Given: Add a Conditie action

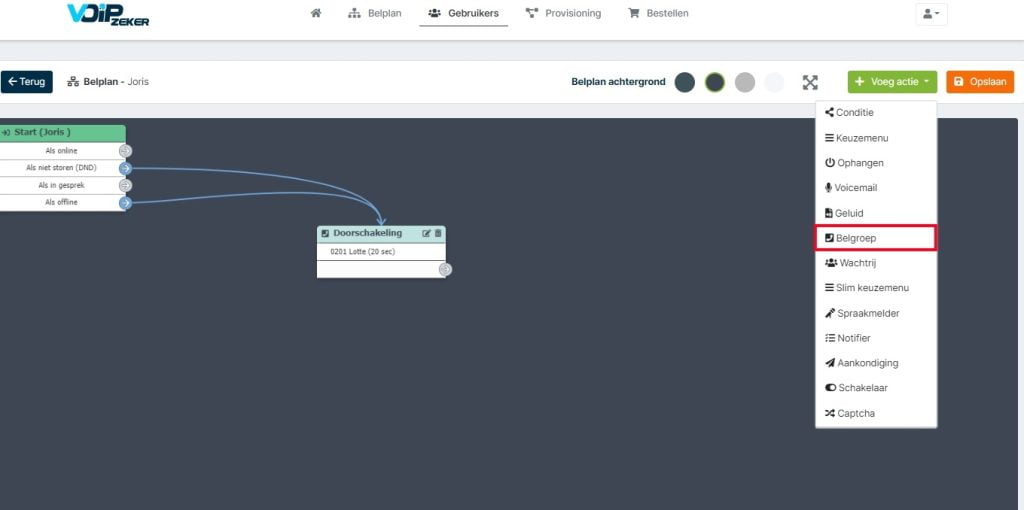Looking at the screenshot, I should tap(876, 112).
